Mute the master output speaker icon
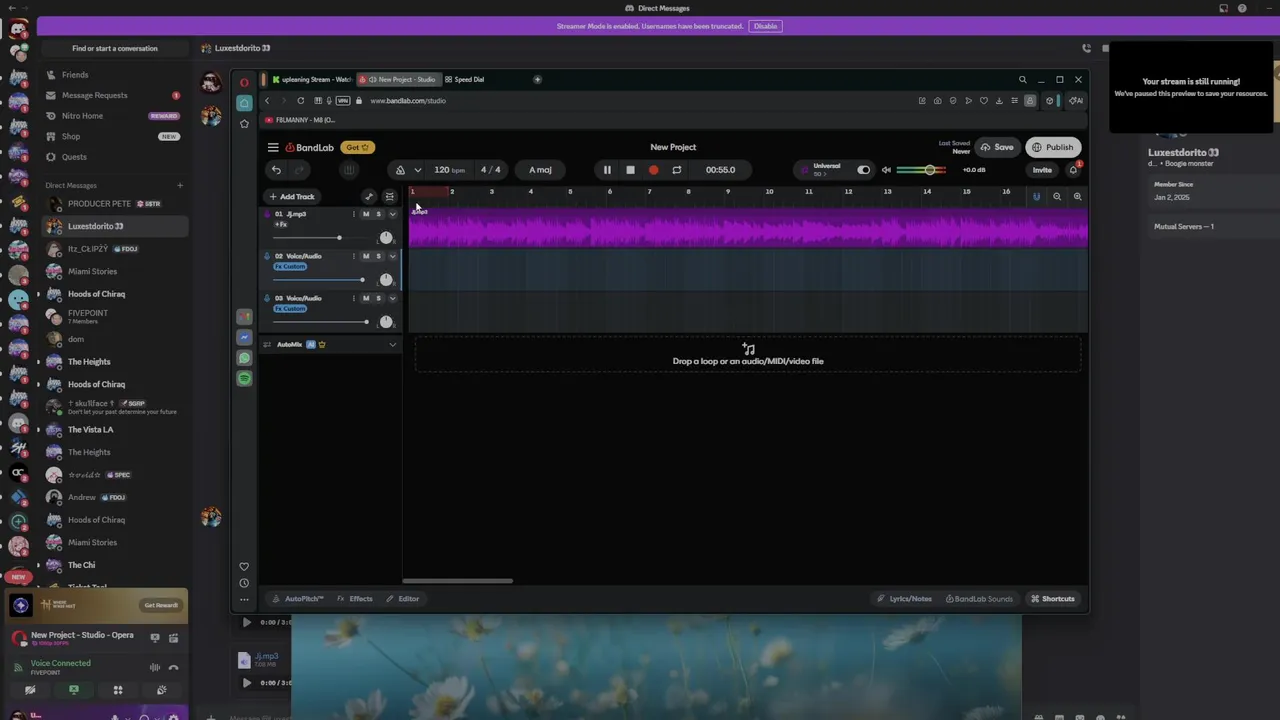The height and width of the screenshot is (720, 1280). point(886,170)
